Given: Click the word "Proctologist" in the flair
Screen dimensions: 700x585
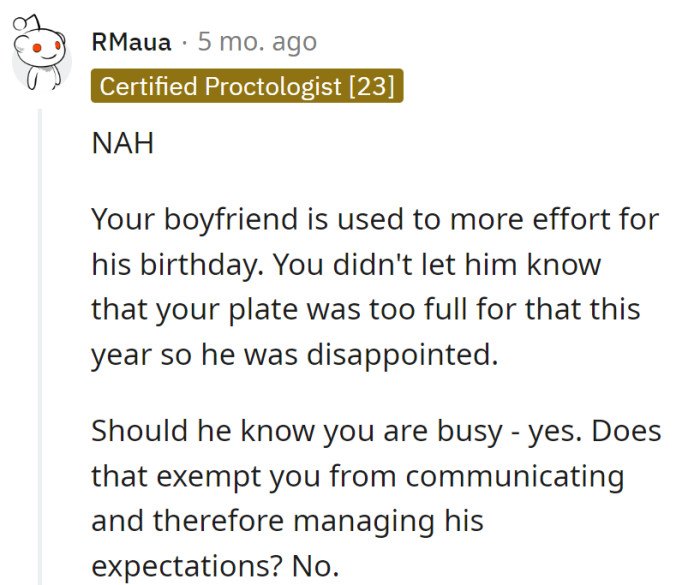Looking at the screenshot, I should (273, 86).
